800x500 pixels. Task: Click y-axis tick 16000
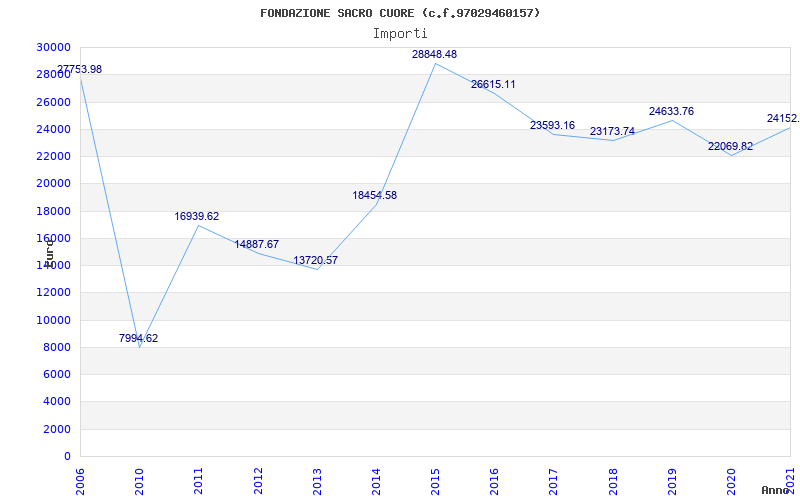pos(54,238)
